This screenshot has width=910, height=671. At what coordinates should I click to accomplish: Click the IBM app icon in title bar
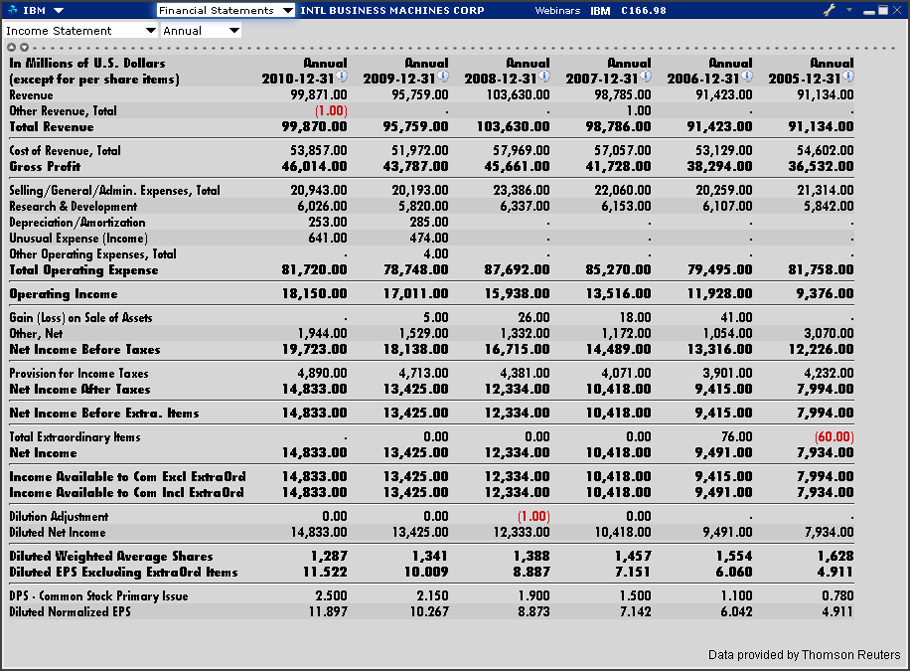(x=12, y=10)
